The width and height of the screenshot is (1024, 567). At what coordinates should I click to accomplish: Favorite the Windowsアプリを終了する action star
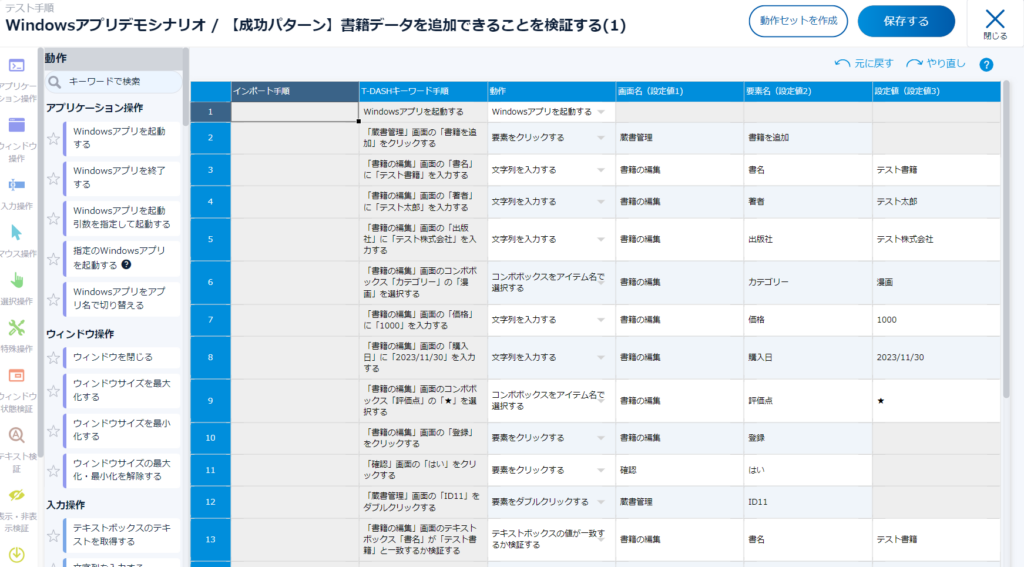(x=54, y=178)
